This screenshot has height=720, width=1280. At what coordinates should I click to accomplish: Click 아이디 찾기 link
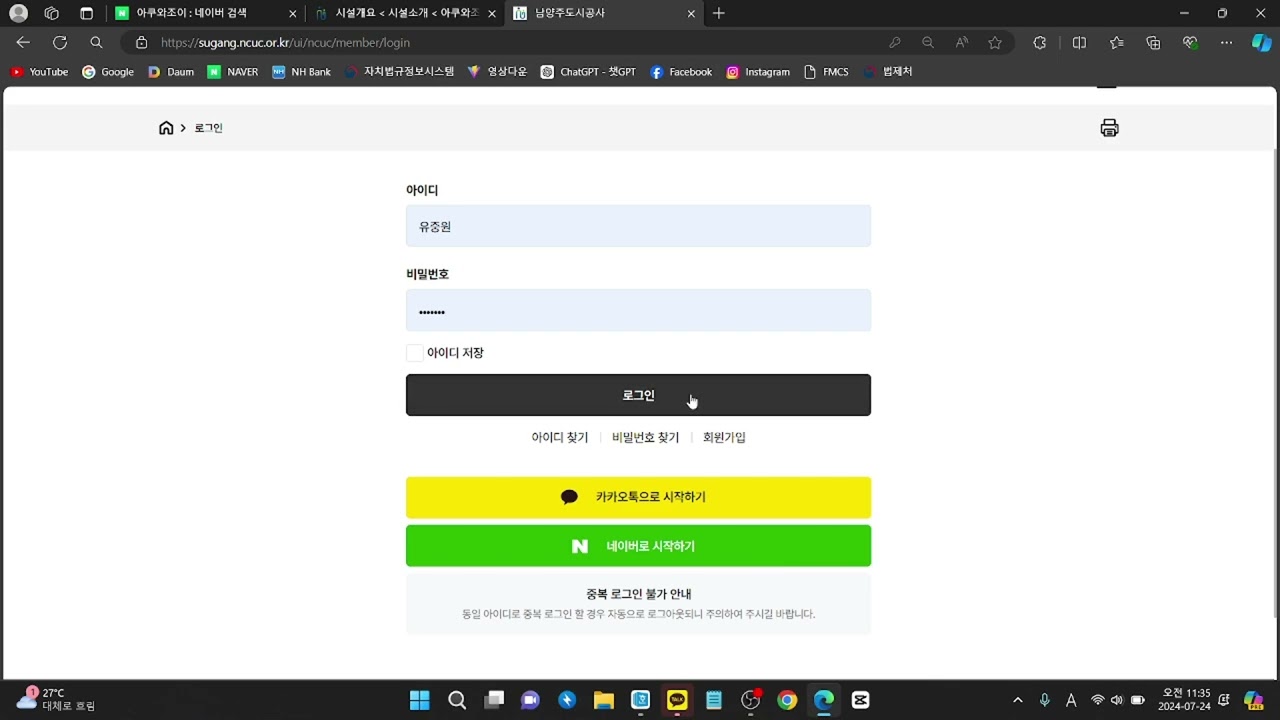(560, 437)
